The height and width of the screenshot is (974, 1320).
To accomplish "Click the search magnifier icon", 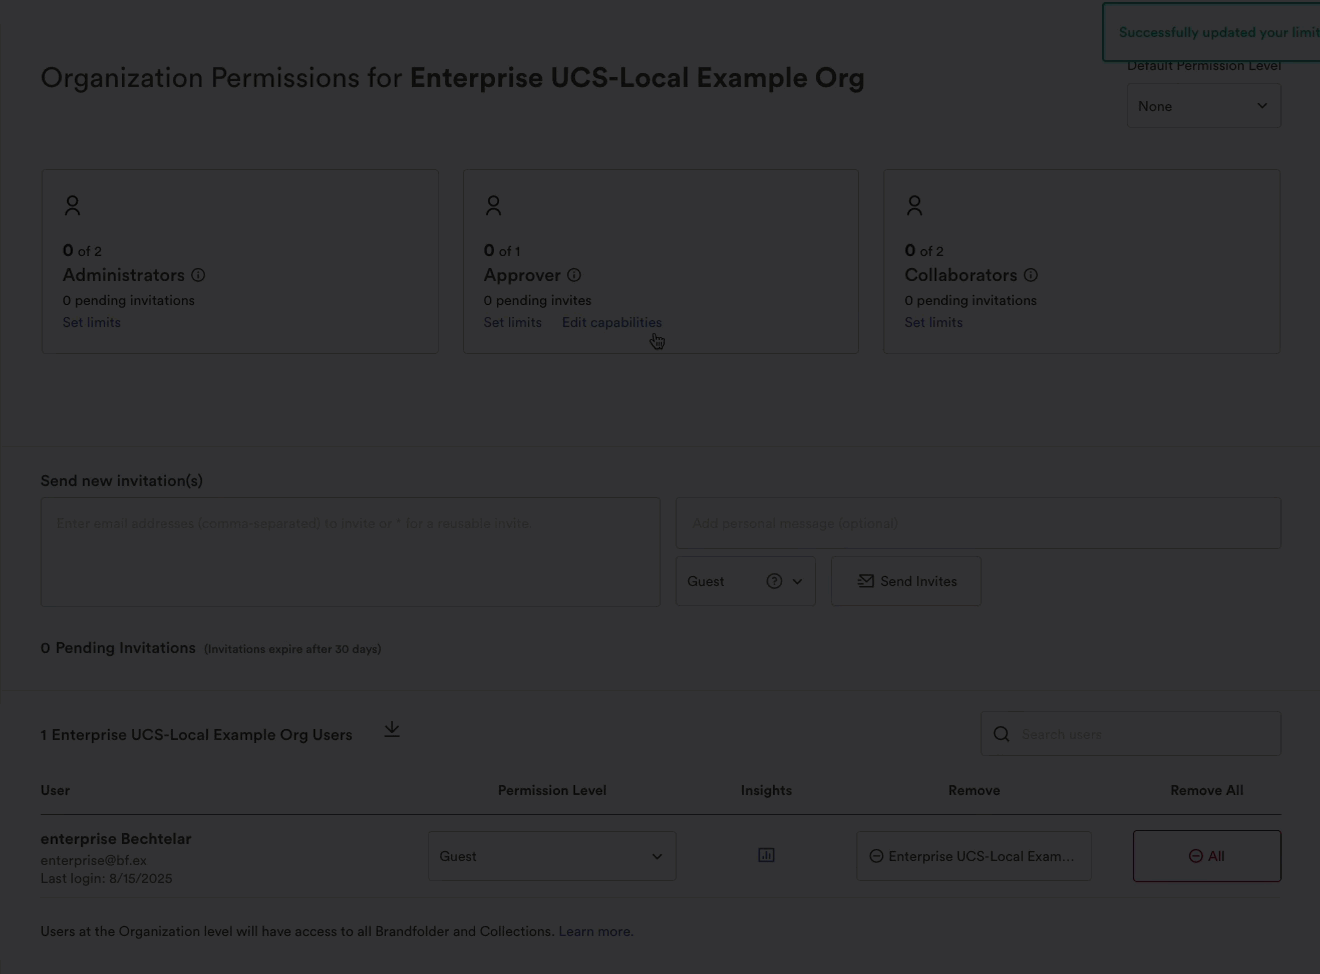I will (x=1001, y=734).
